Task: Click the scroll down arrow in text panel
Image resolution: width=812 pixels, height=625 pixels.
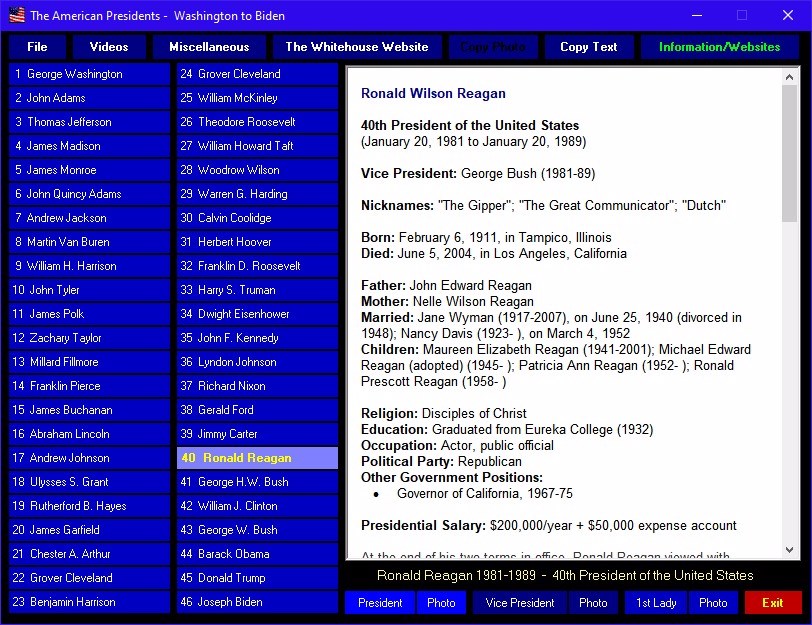Action: click(x=789, y=550)
